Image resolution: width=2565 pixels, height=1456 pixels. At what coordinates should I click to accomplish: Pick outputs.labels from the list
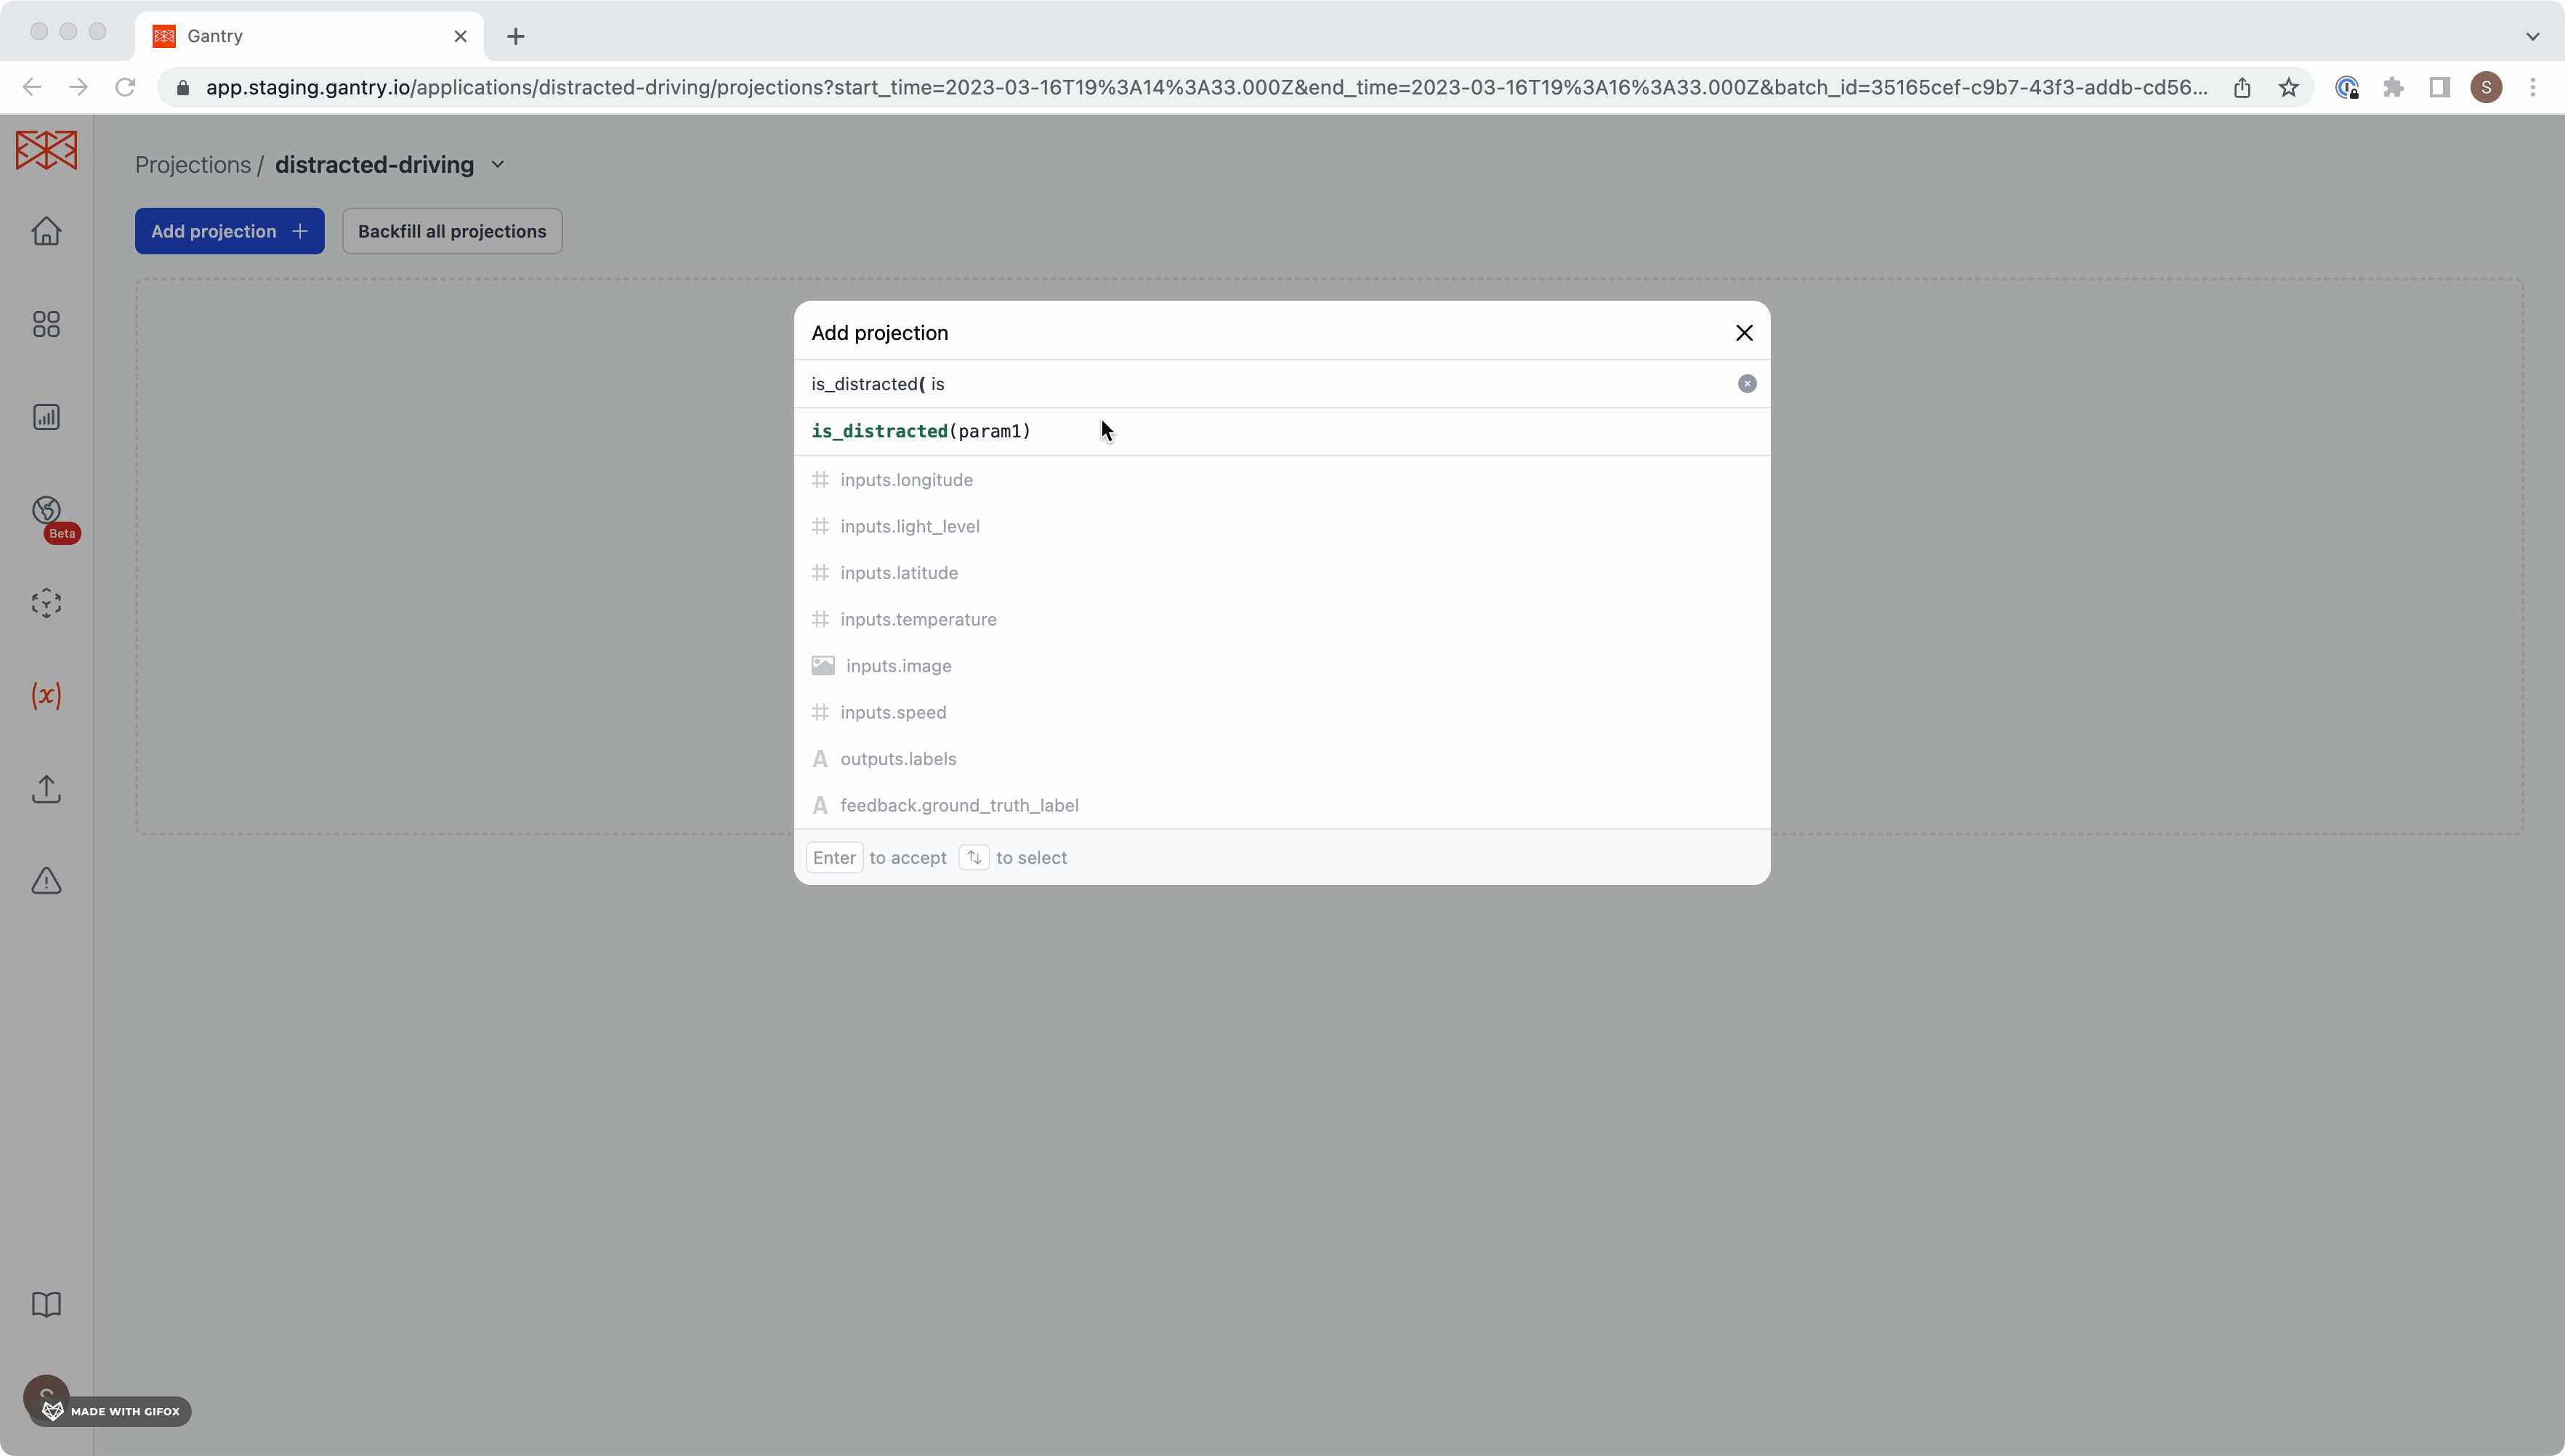click(x=898, y=759)
